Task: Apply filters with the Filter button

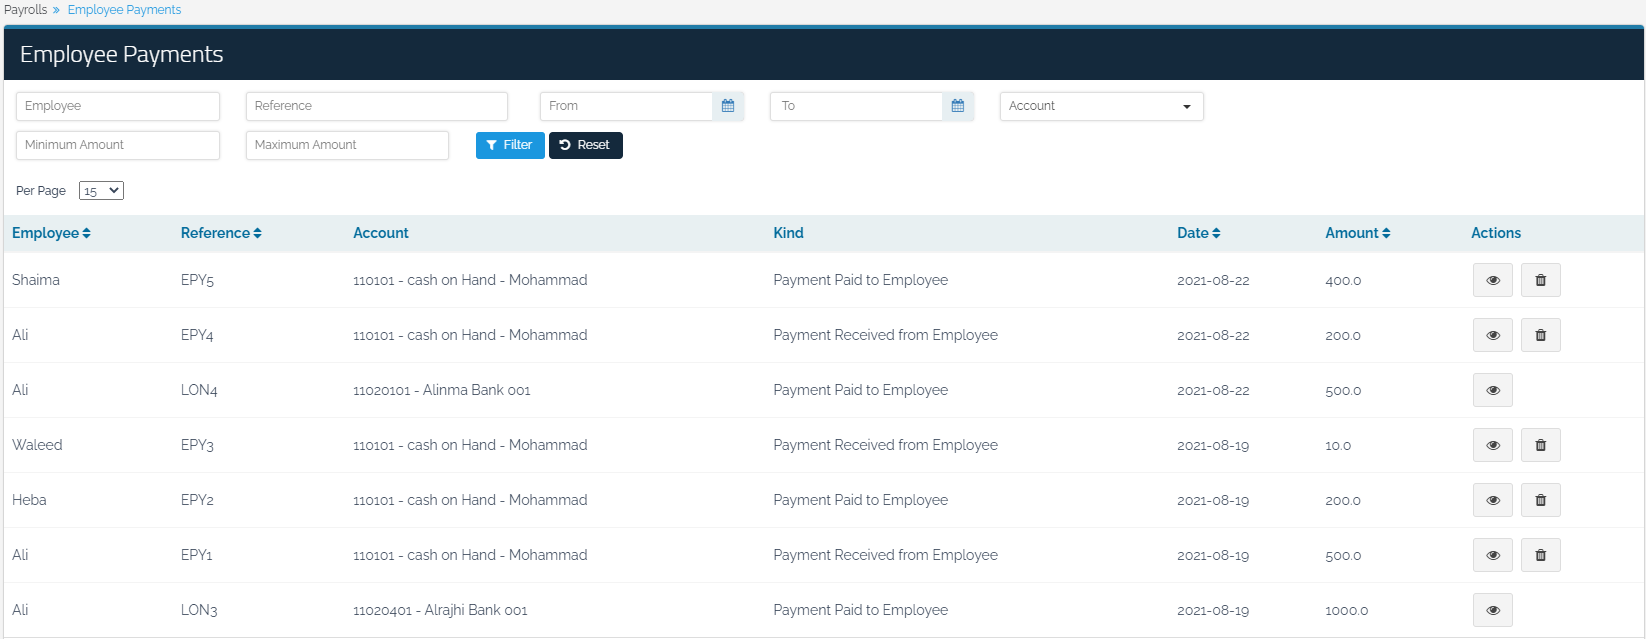Action: click(x=510, y=145)
